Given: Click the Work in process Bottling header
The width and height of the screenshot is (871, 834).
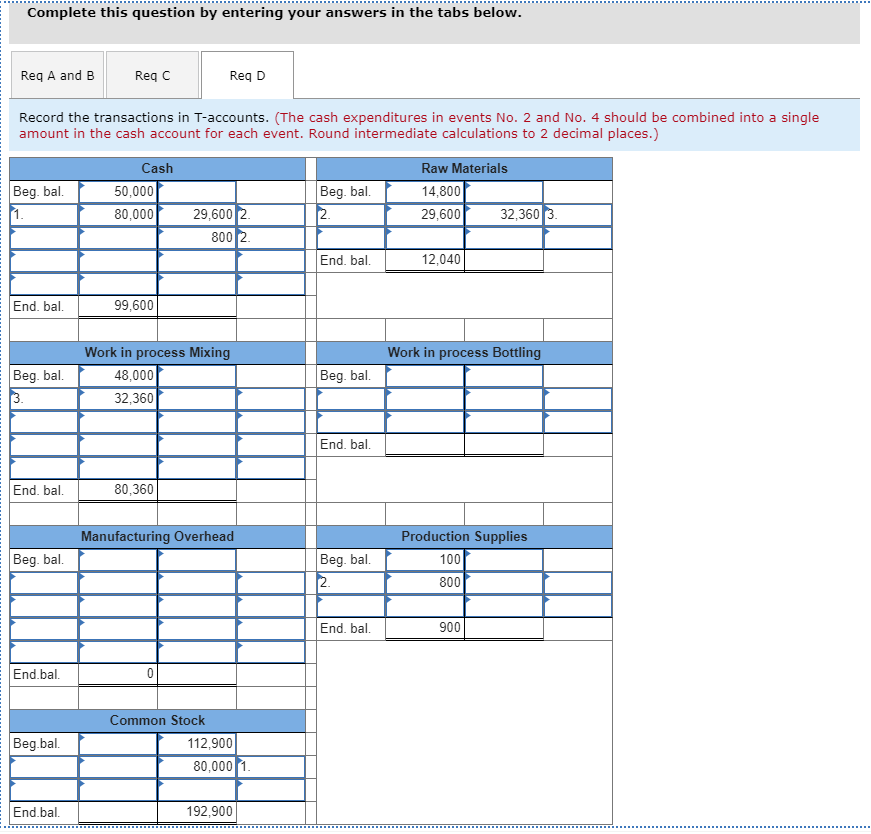Looking at the screenshot, I should 464,352.
